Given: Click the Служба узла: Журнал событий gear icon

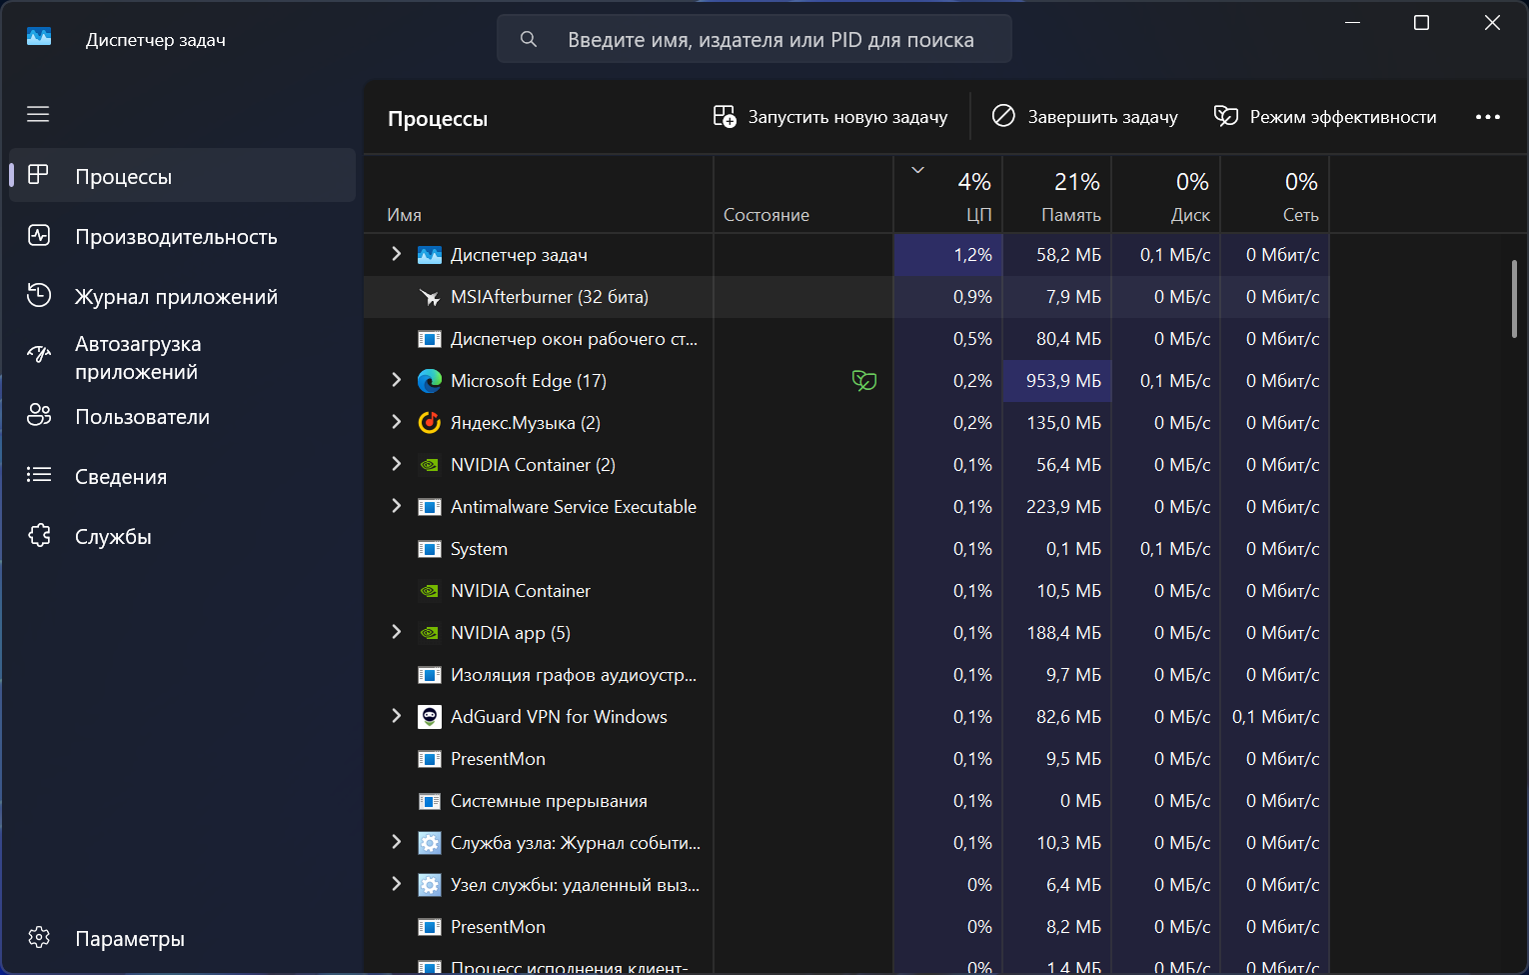Looking at the screenshot, I should tap(429, 843).
